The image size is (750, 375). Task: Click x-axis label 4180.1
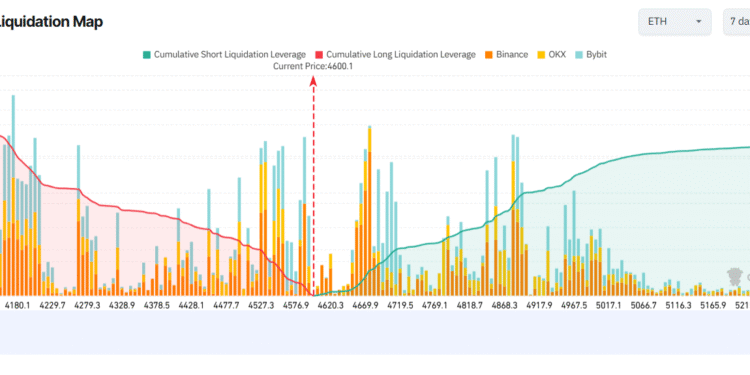pyautogui.click(x=17, y=305)
